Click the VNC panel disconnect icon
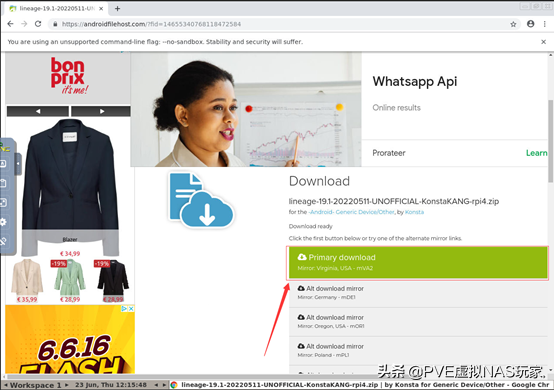The height and width of the screenshot is (390, 554). tap(3, 241)
